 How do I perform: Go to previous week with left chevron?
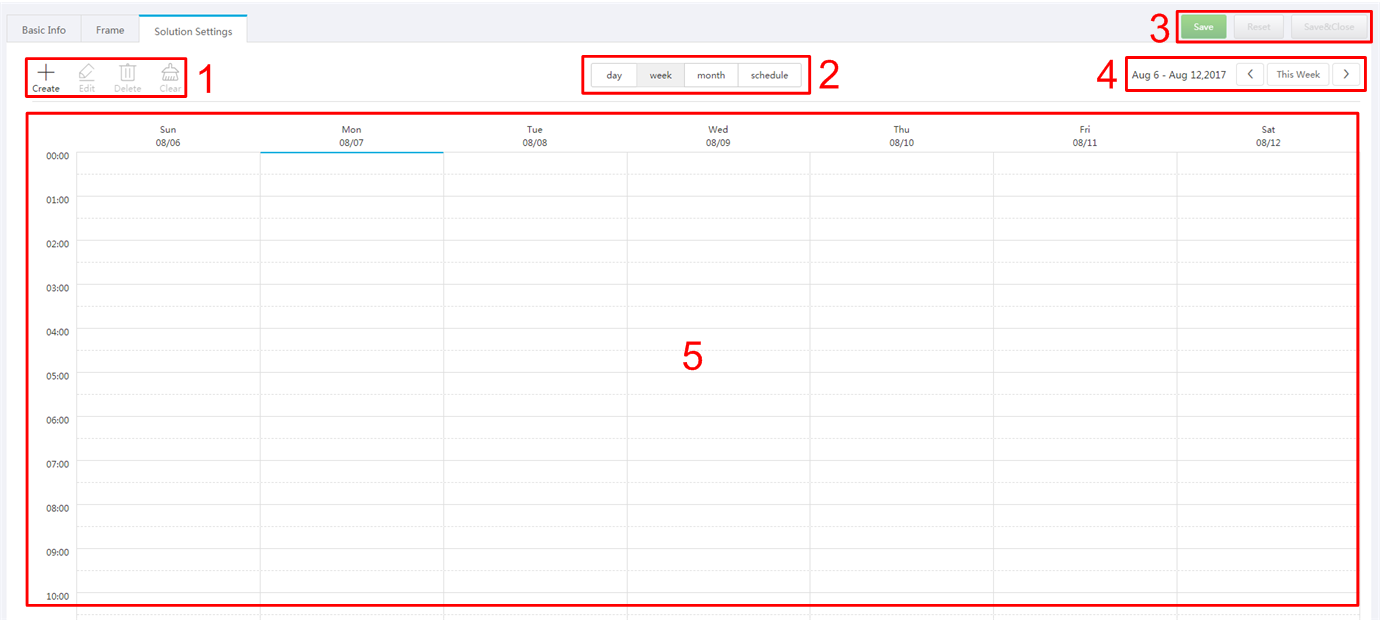pyautogui.click(x=1250, y=74)
